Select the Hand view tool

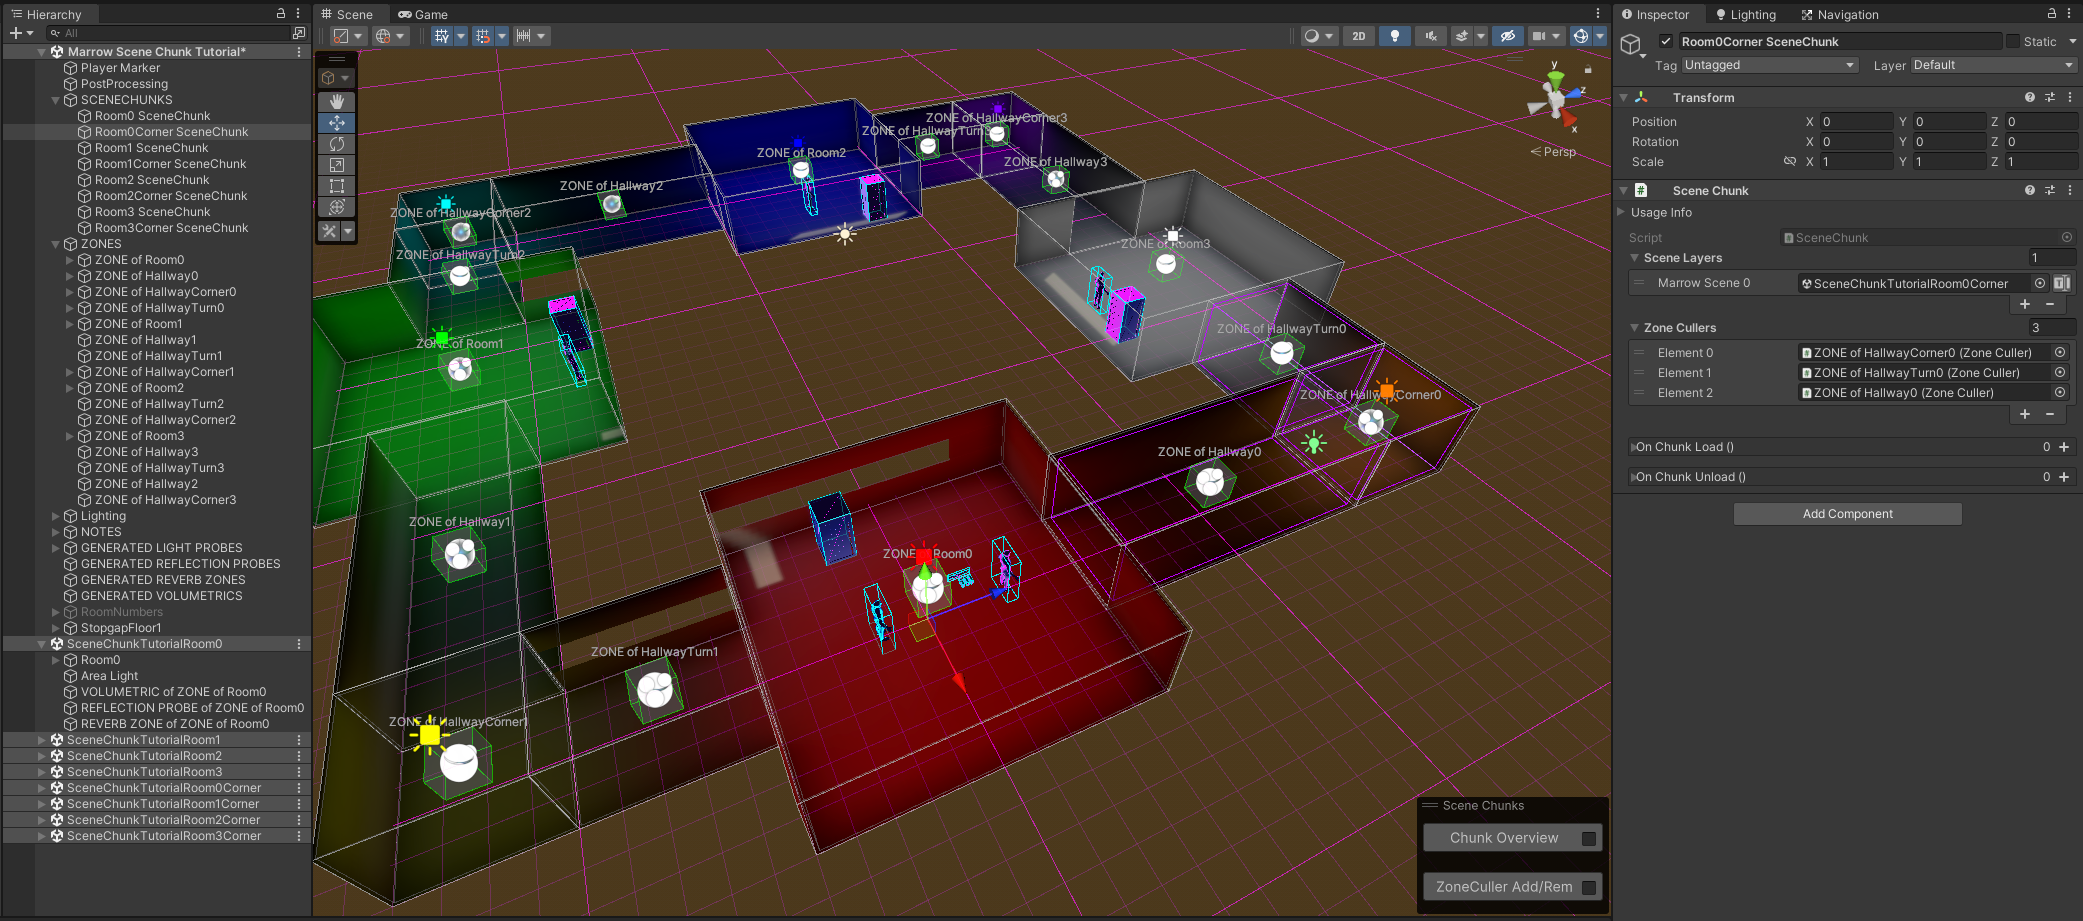pyautogui.click(x=337, y=102)
